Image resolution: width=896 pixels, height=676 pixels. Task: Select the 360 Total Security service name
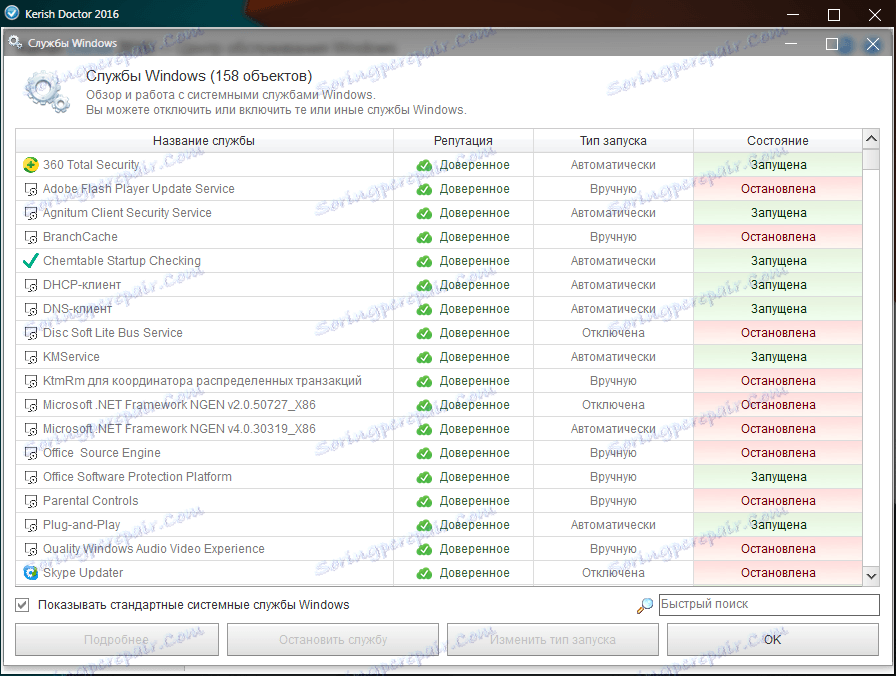click(91, 165)
